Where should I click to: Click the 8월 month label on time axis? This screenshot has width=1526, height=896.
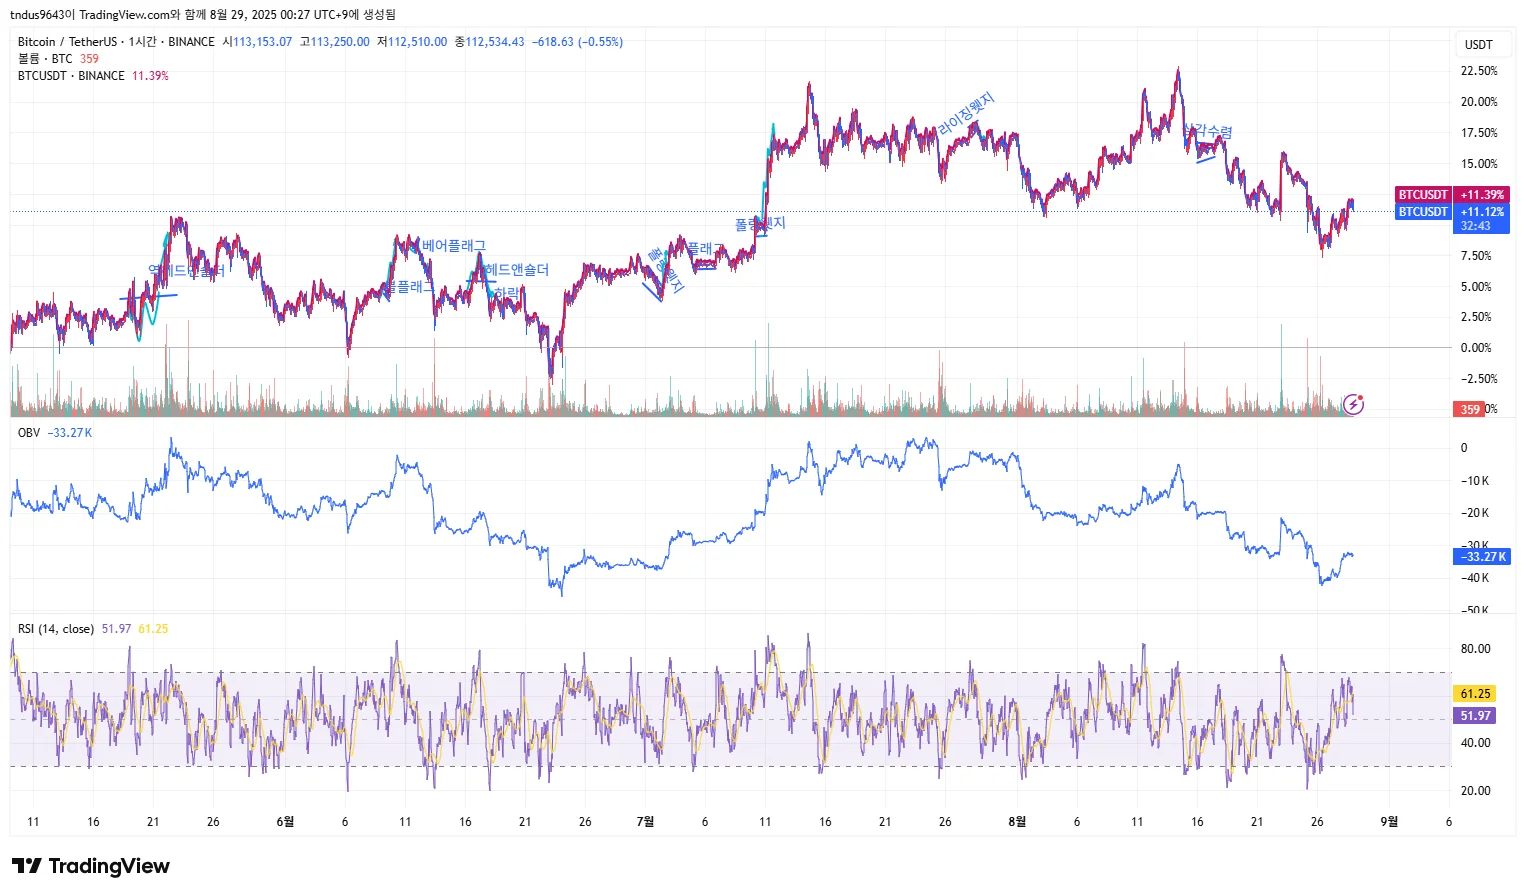pyautogui.click(x=1017, y=822)
